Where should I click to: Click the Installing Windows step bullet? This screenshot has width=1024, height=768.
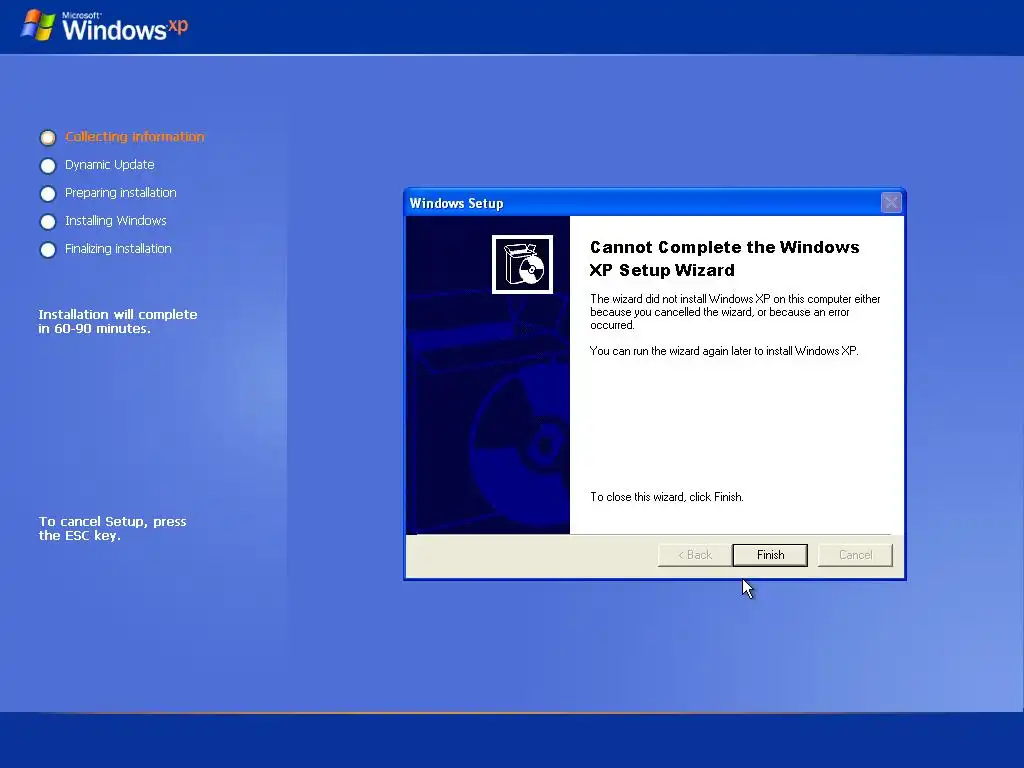pyautogui.click(x=48, y=222)
